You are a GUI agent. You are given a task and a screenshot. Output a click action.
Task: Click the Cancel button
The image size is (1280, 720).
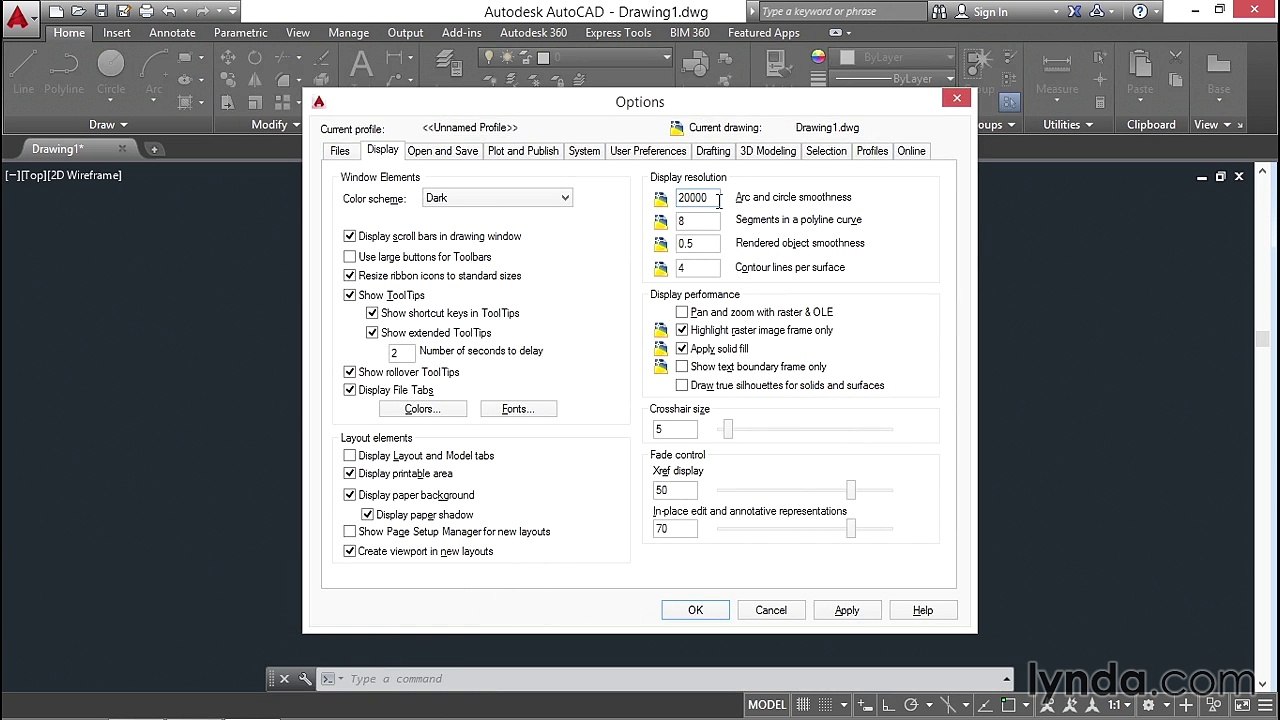point(771,610)
